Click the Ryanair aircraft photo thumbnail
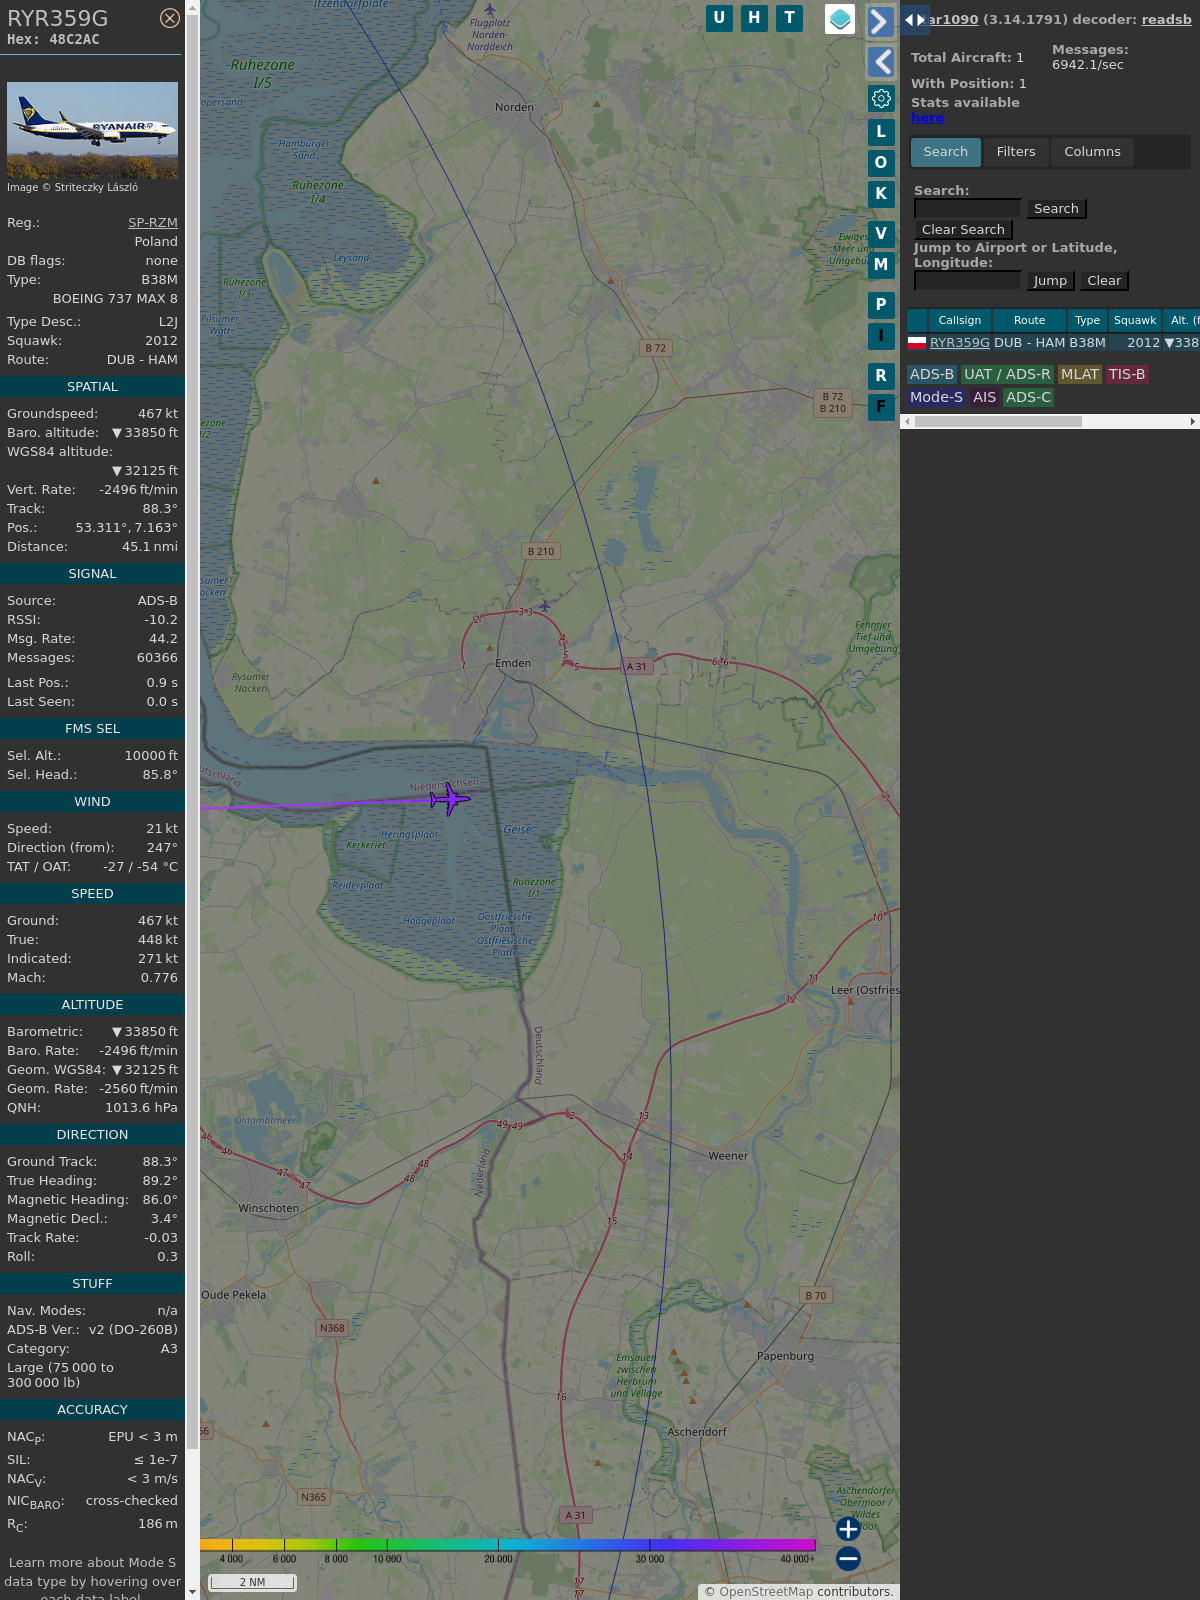Image resolution: width=1200 pixels, height=1600 pixels. coord(92,131)
